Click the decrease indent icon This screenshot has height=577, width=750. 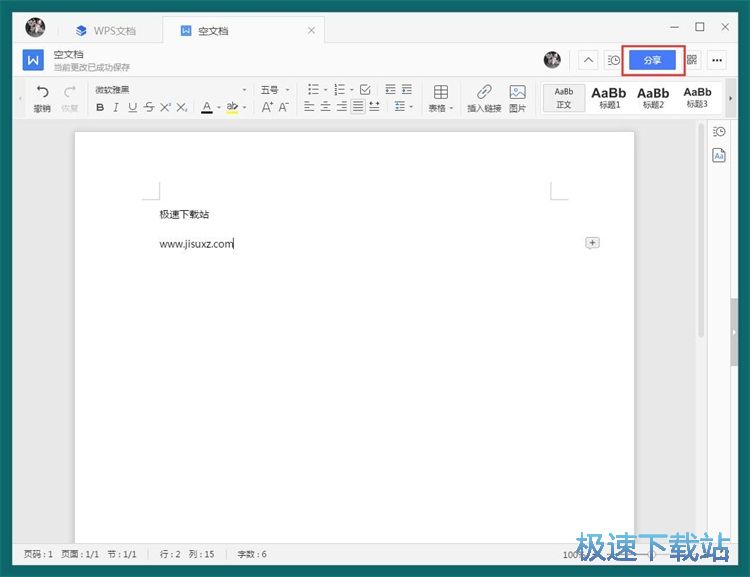click(390, 89)
